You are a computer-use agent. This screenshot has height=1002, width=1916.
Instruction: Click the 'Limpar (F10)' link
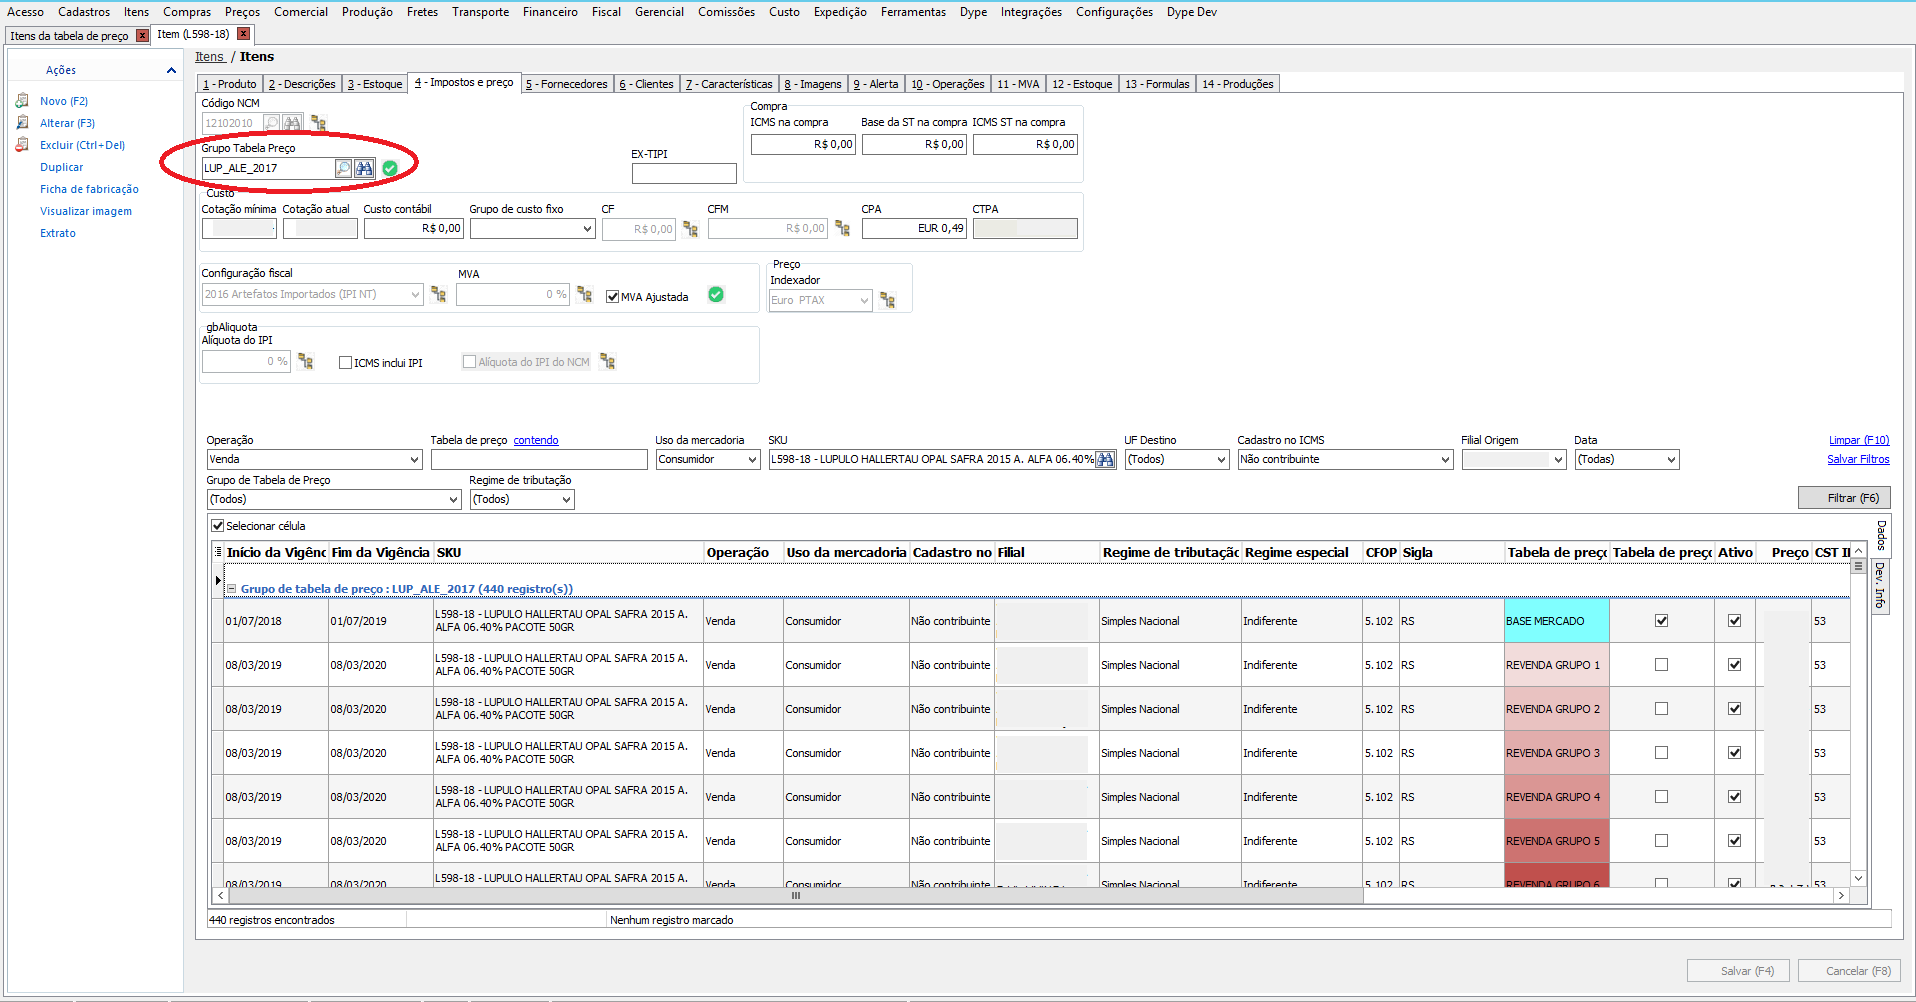pyautogui.click(x=1859, y=440)
